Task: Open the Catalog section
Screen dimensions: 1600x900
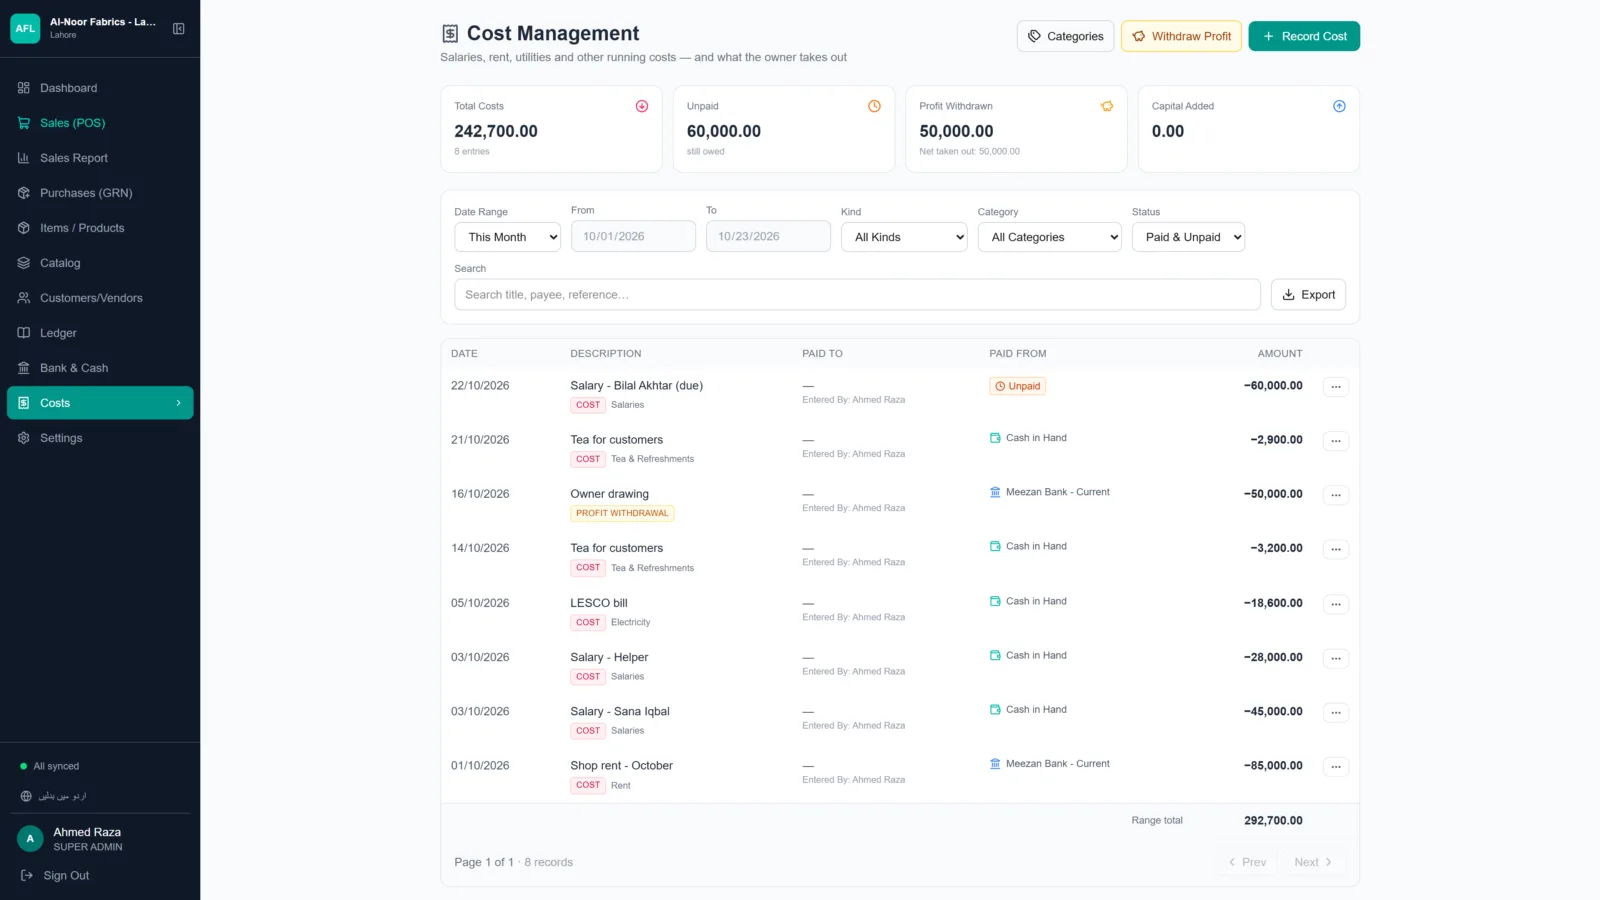Action: 100,263
